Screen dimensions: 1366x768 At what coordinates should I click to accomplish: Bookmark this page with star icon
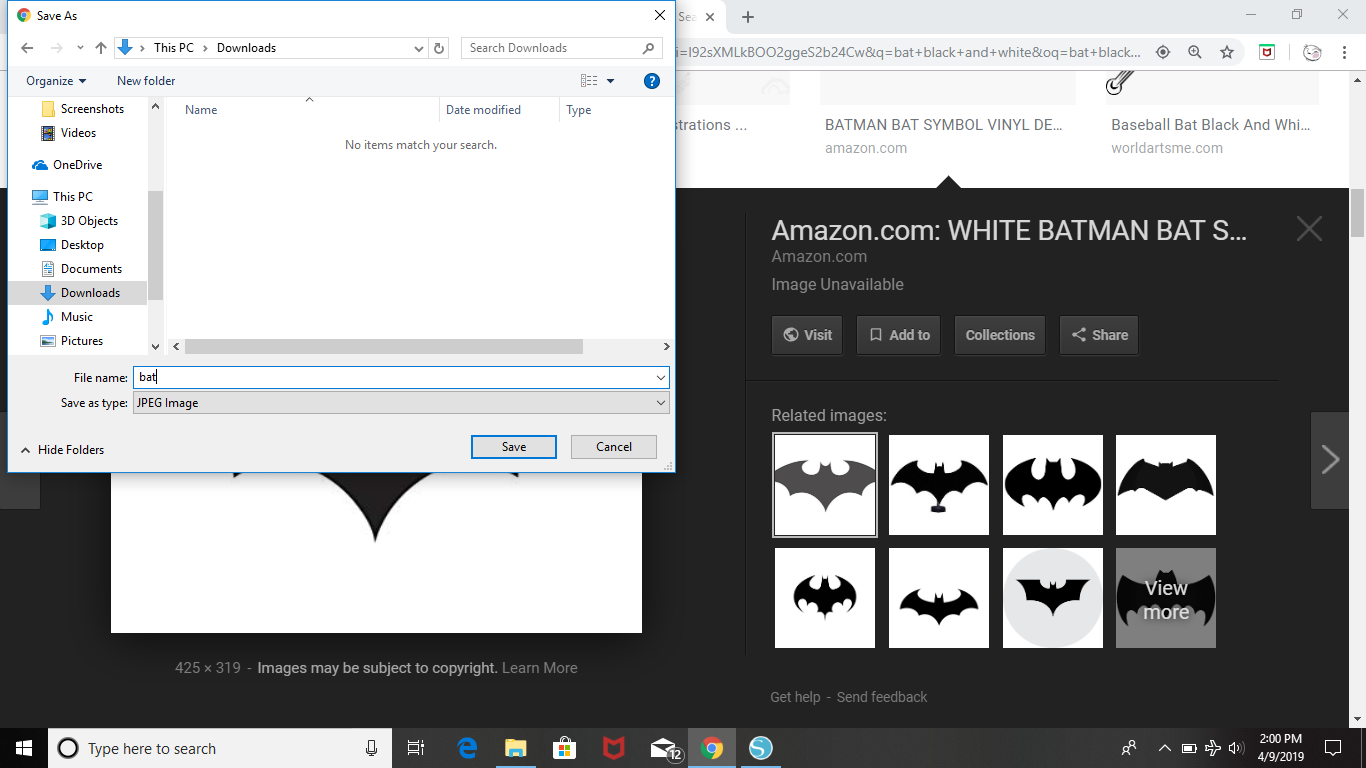[x=1227, y=52]
